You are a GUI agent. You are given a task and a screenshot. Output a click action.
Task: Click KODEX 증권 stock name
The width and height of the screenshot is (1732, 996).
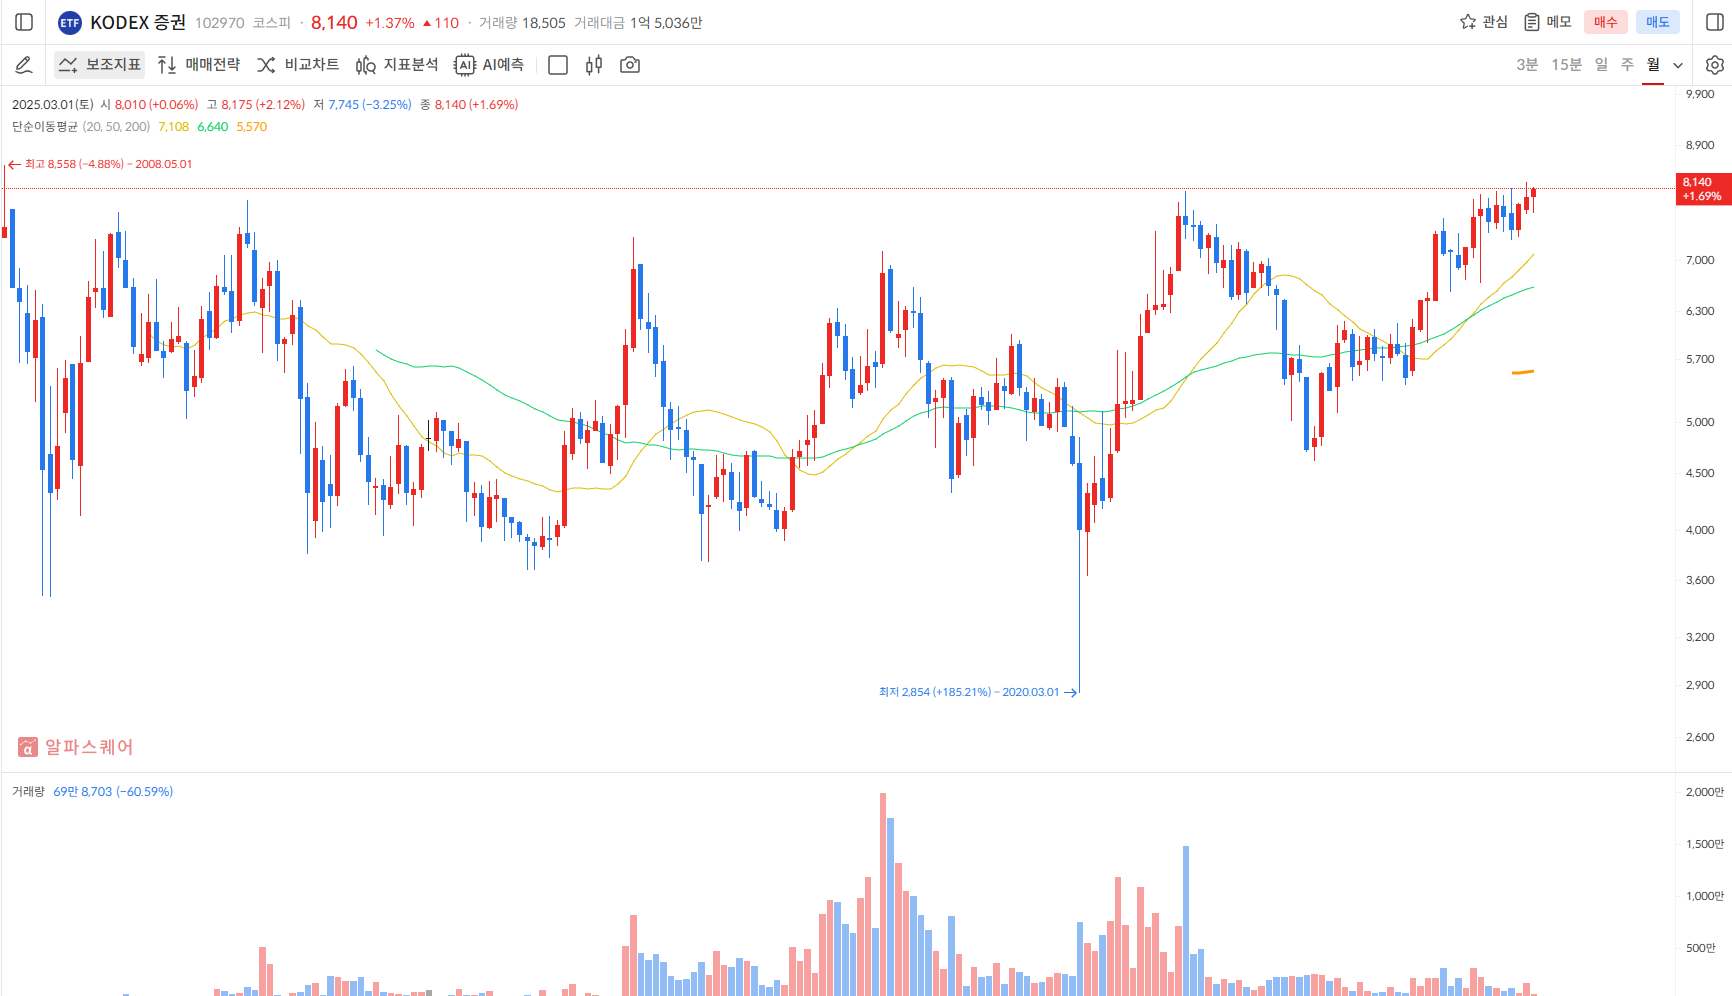pyautogui.click(x=138, y=22)
